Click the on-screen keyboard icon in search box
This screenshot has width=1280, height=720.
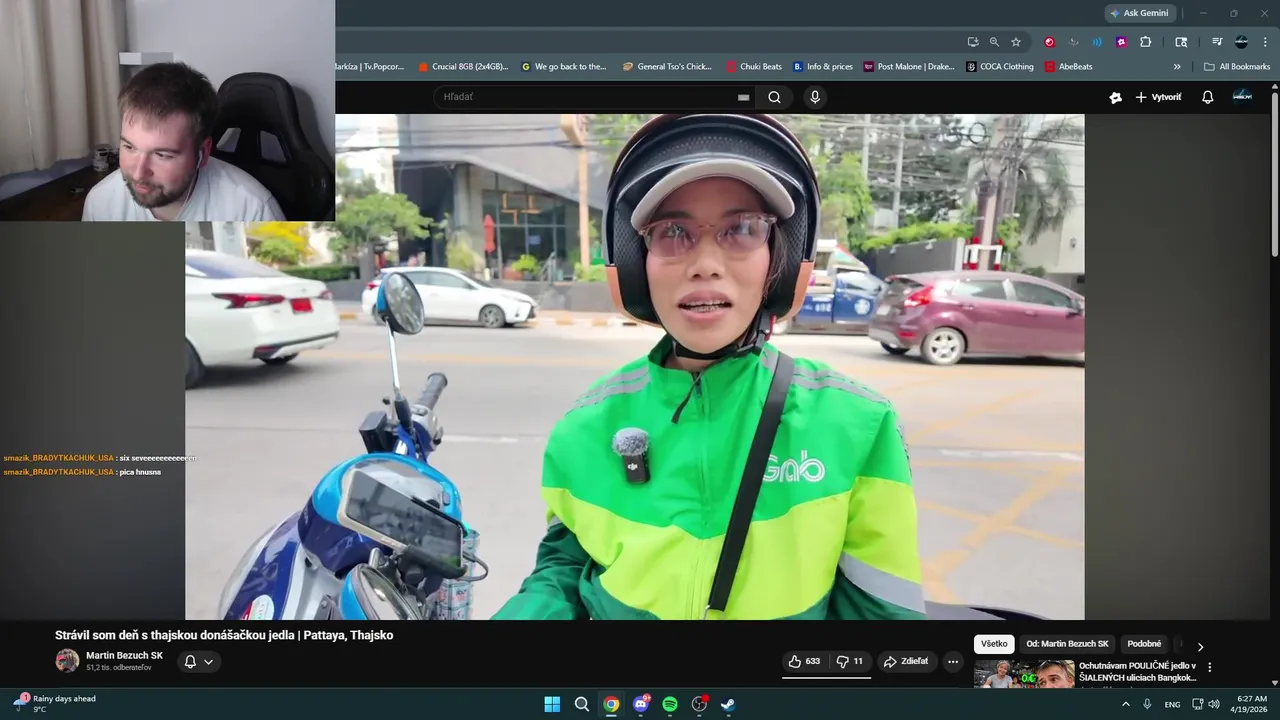743,97
